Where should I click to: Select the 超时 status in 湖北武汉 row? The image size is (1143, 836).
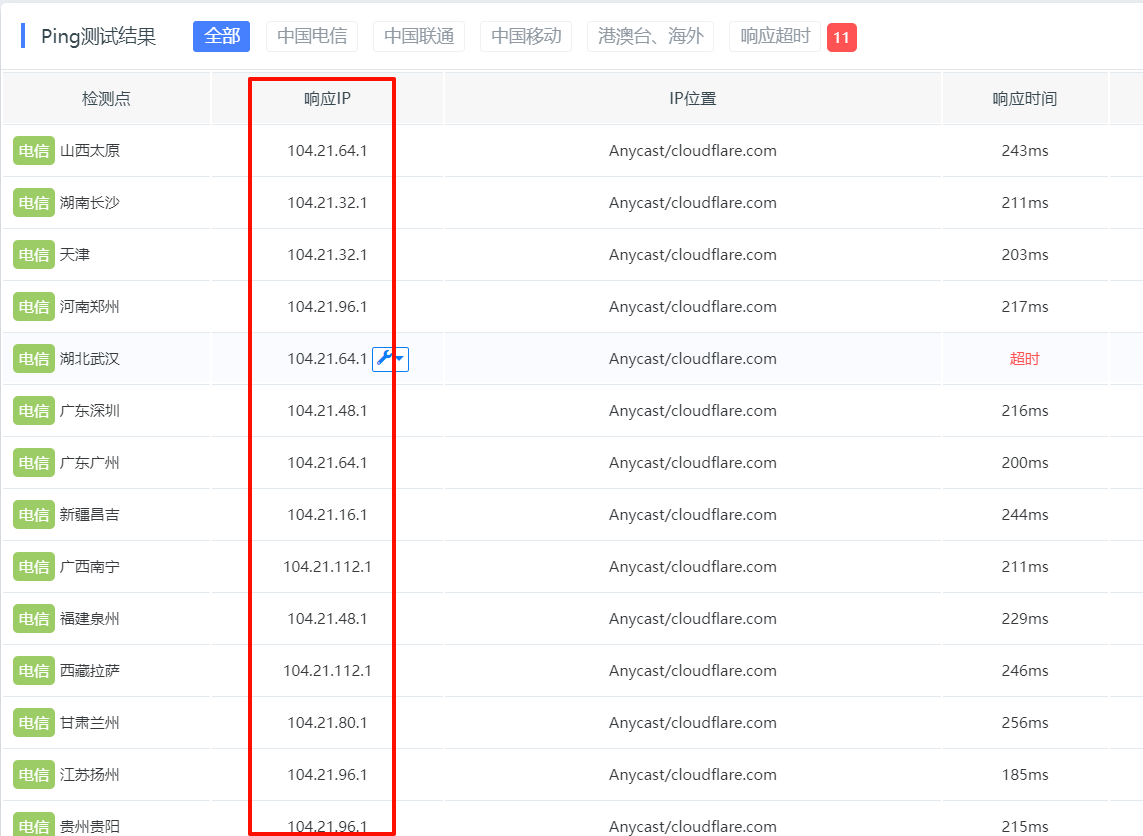pyautogui.click(x=1024, y=359)
